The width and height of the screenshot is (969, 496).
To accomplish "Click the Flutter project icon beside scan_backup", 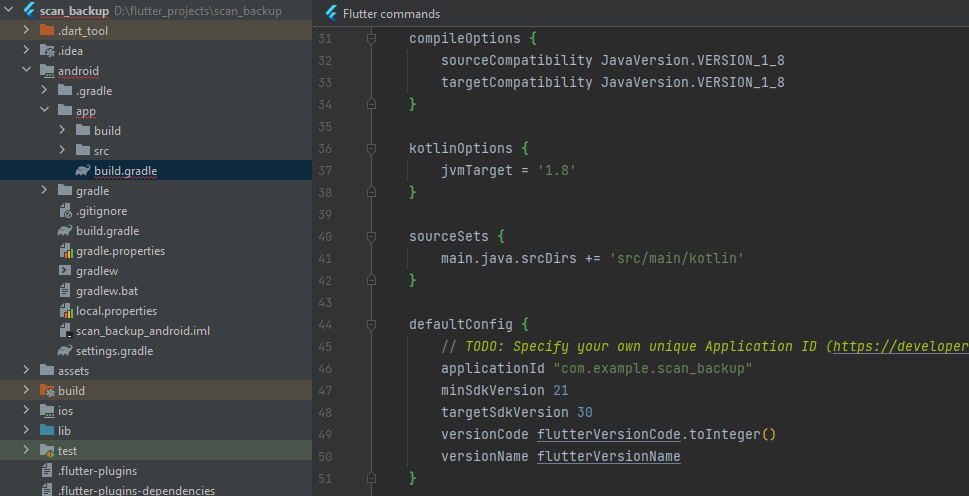I will [x=28, y=11].
